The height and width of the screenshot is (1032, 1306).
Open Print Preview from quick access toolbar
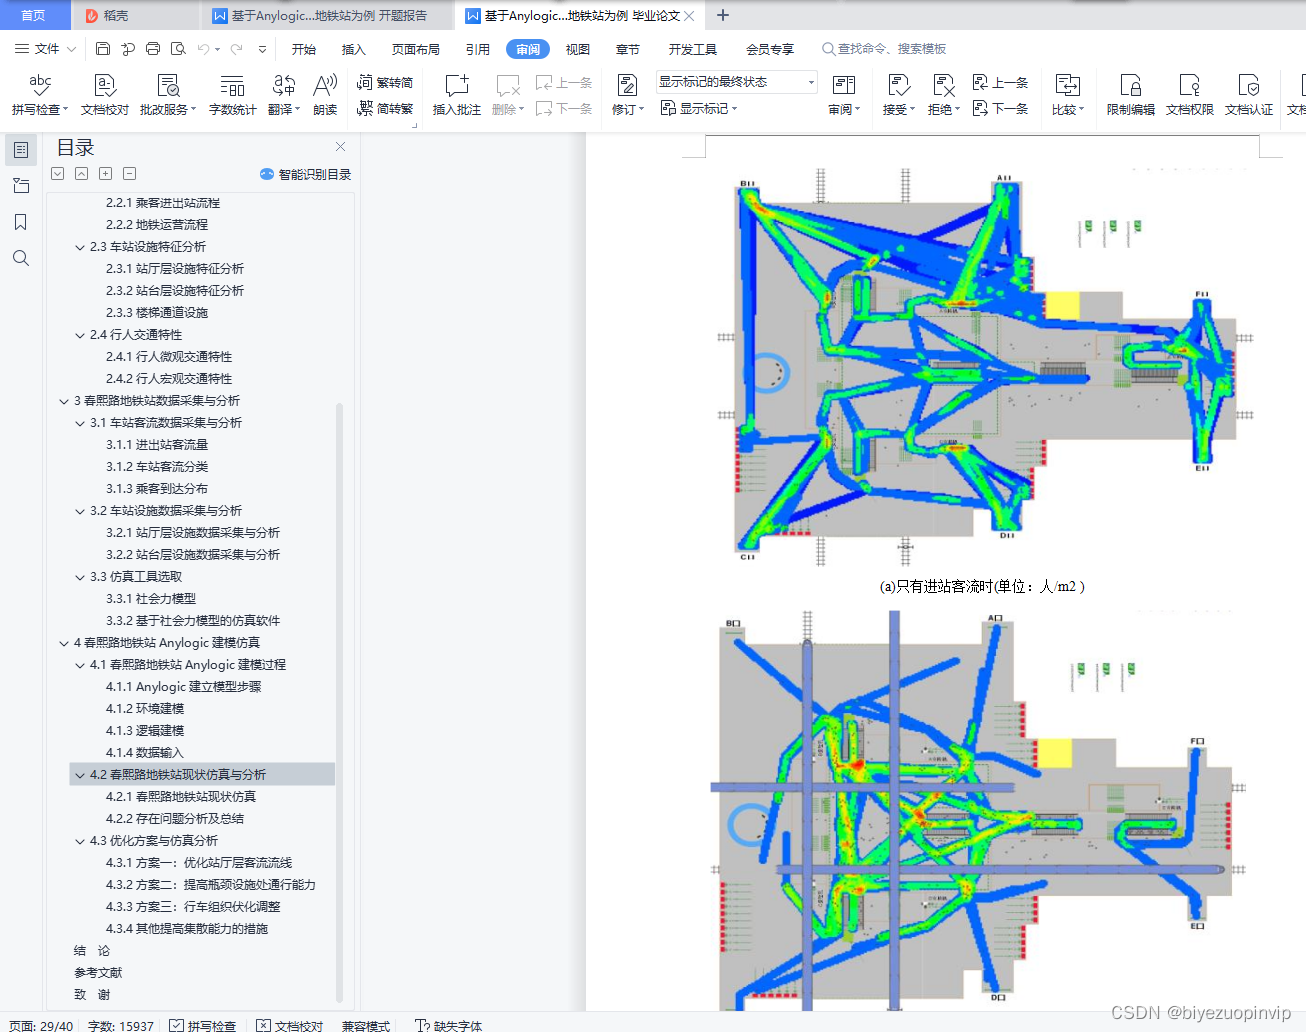(178, 48)
